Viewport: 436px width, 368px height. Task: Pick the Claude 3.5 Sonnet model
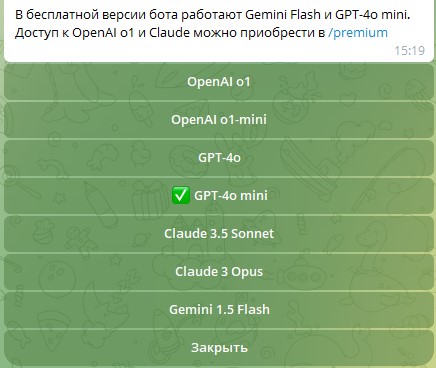(x=219, y=233)
